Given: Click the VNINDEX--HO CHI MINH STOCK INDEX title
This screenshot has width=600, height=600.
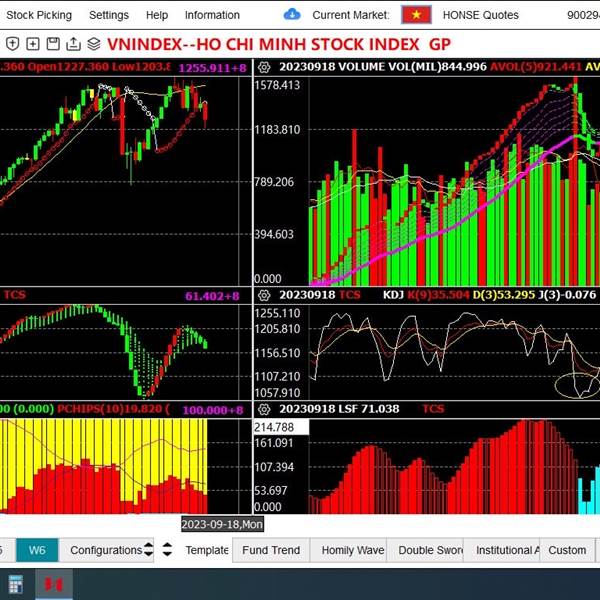Looking at the screenshot, I should (279, 44).
